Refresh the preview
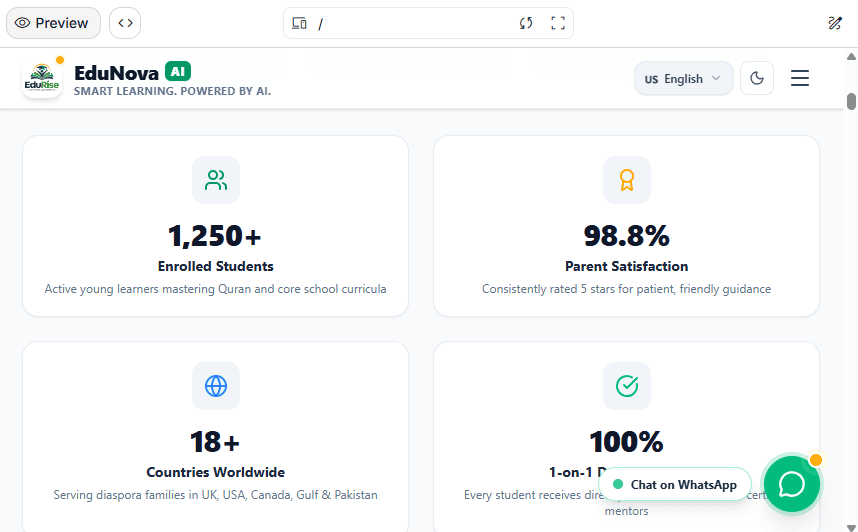 [526, 23]
